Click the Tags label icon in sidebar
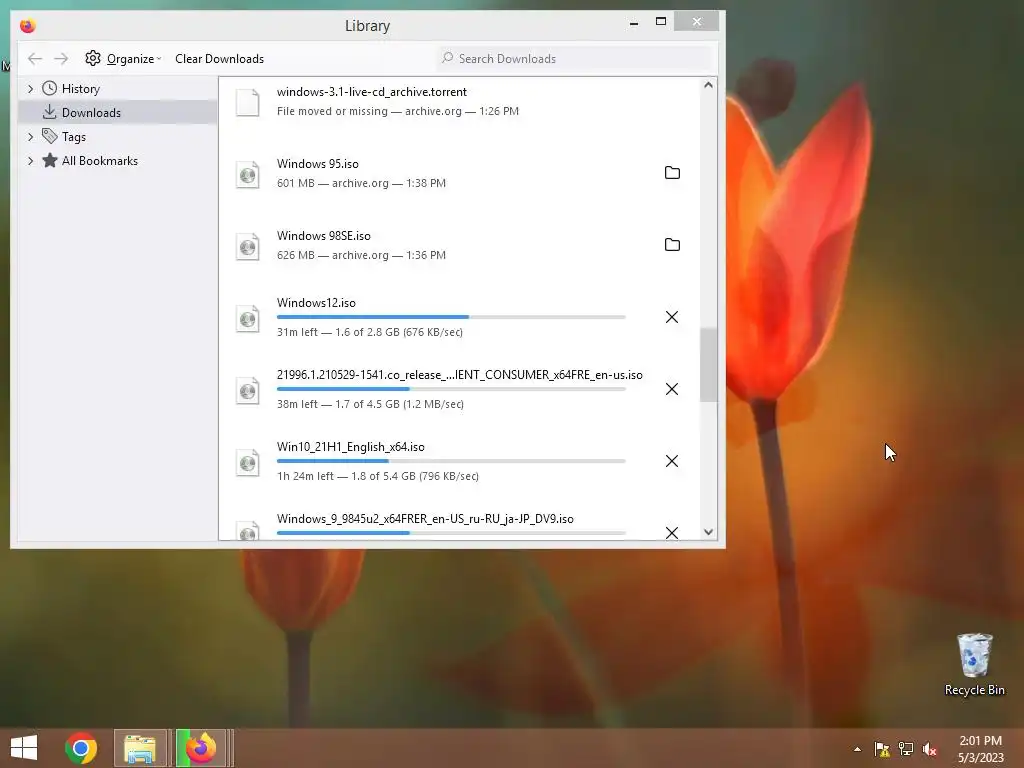The image size is (1024, 768). point(50,136)
